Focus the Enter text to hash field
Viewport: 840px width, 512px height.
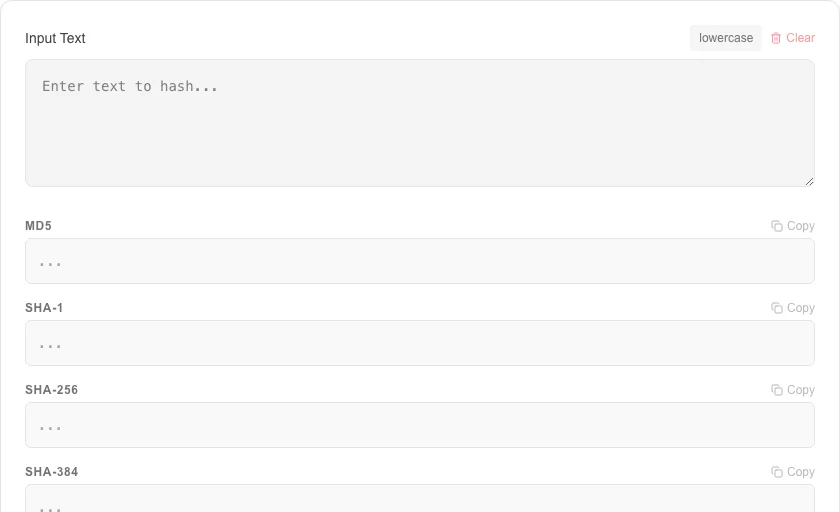pos(420,123)
